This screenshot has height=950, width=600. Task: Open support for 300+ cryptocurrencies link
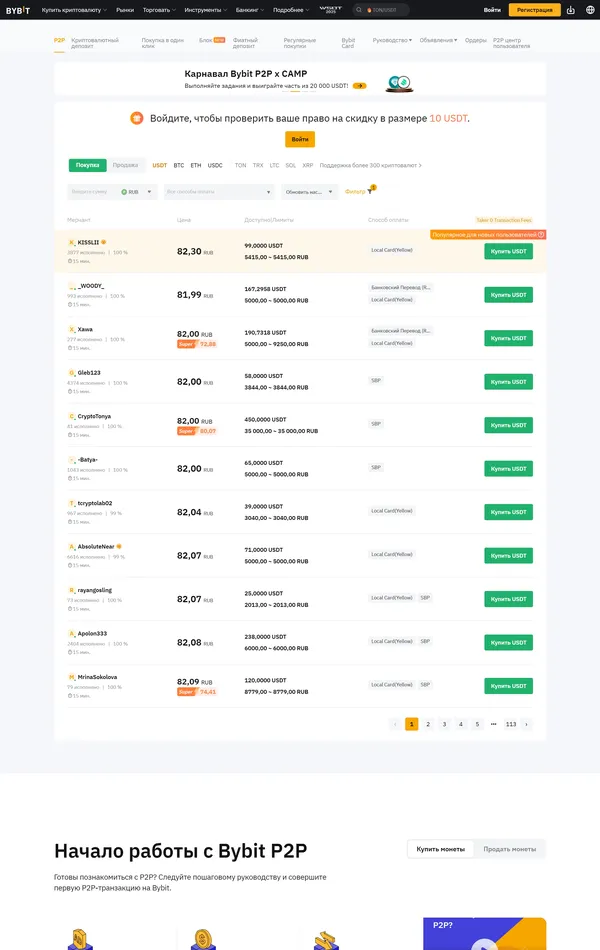[370, 165]
